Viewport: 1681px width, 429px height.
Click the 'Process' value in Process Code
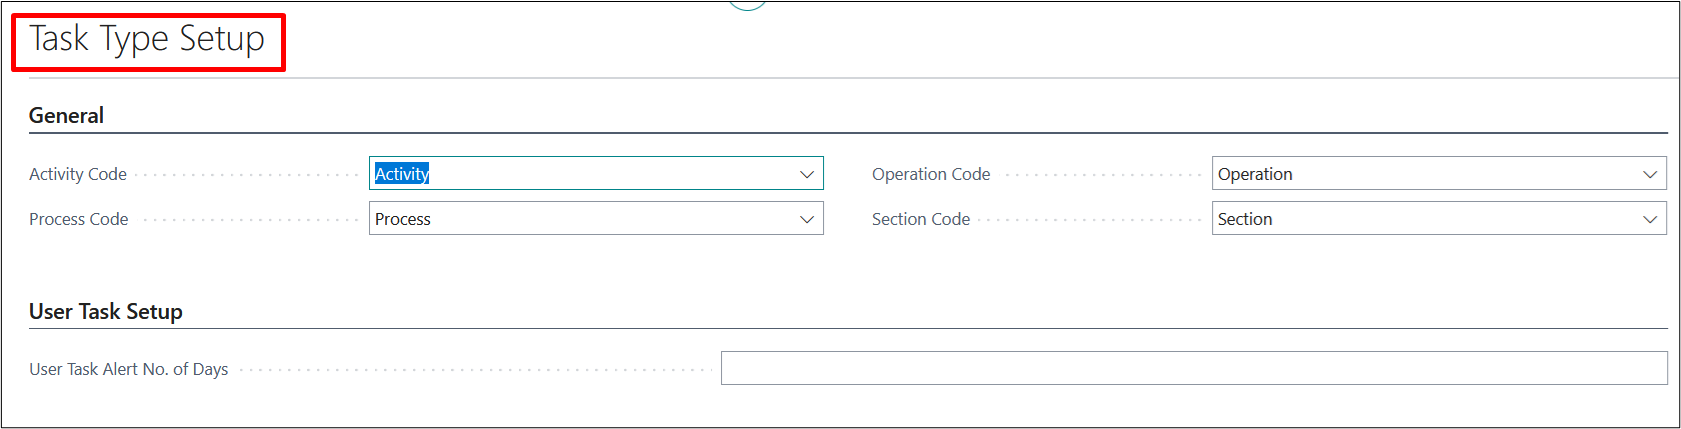click(x=403, y=219)
